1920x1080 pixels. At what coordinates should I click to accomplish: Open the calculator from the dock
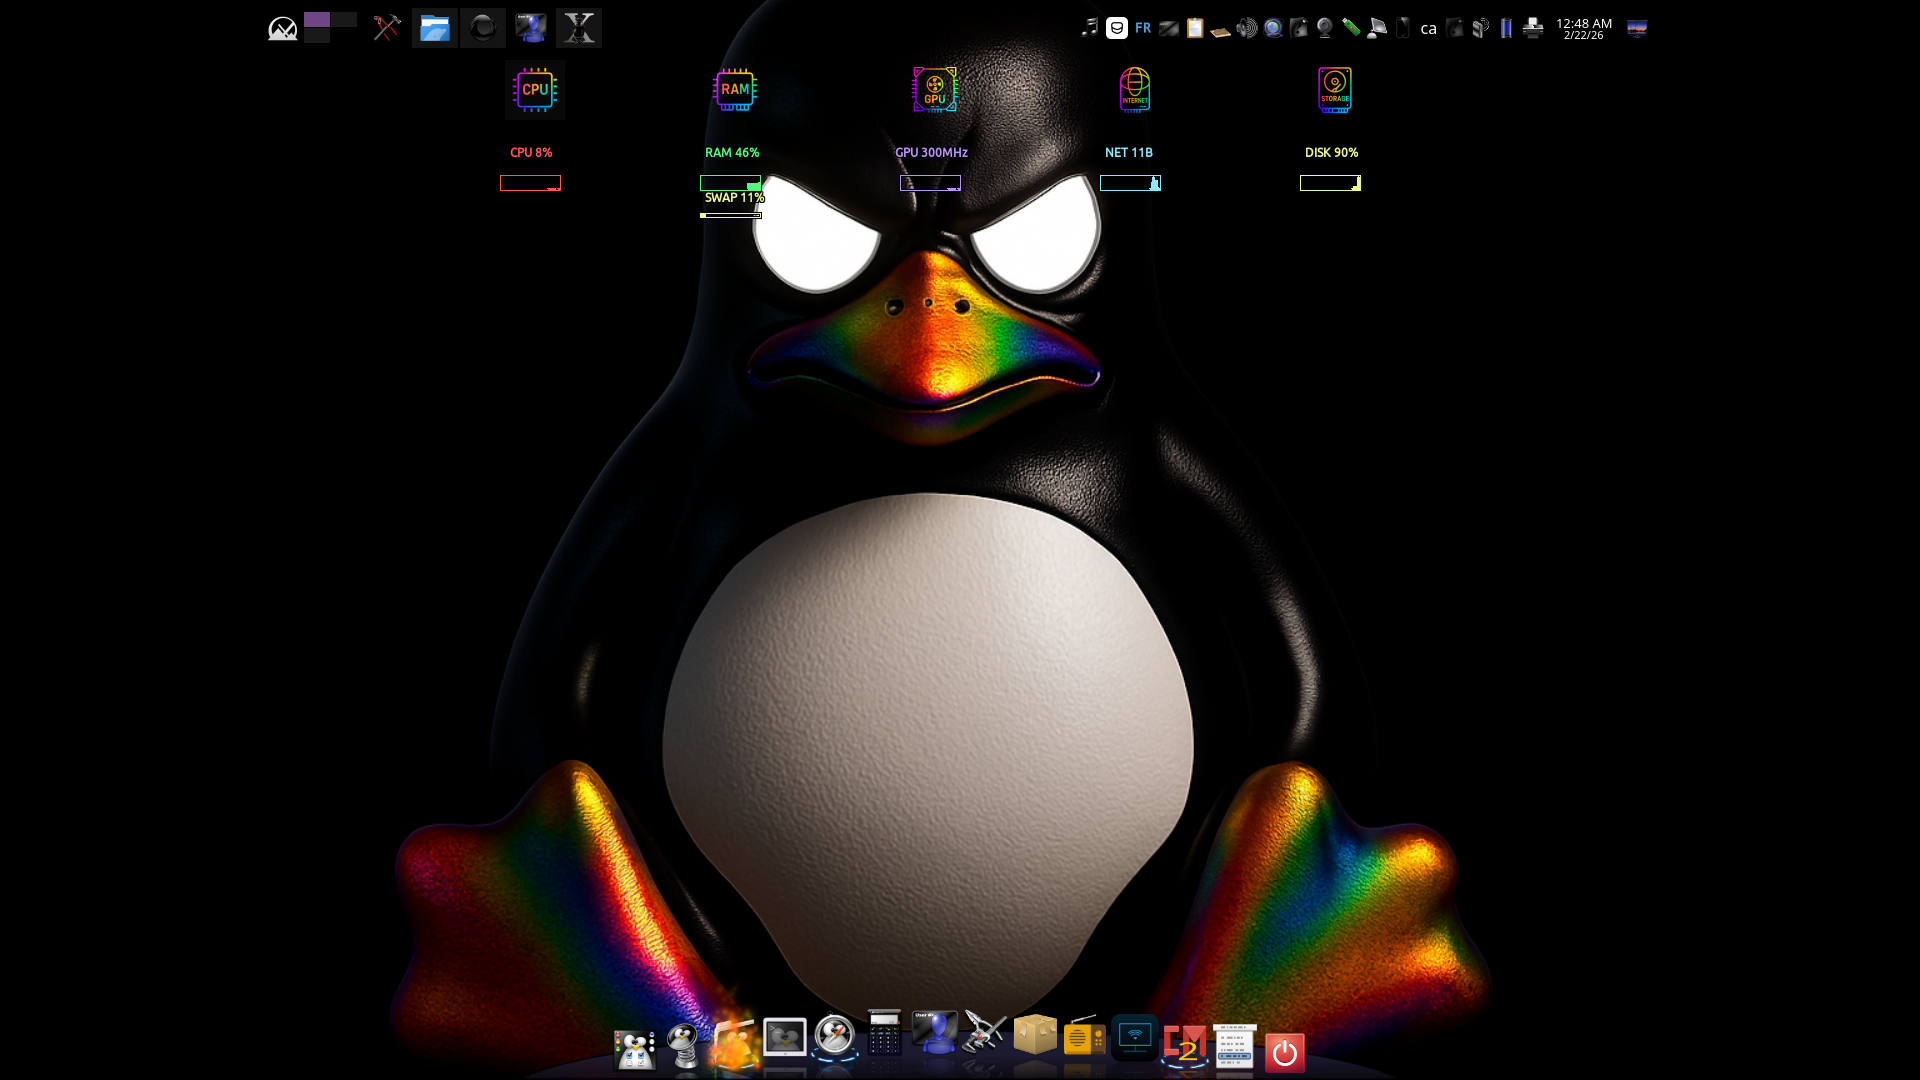(x=884, y=1033)
